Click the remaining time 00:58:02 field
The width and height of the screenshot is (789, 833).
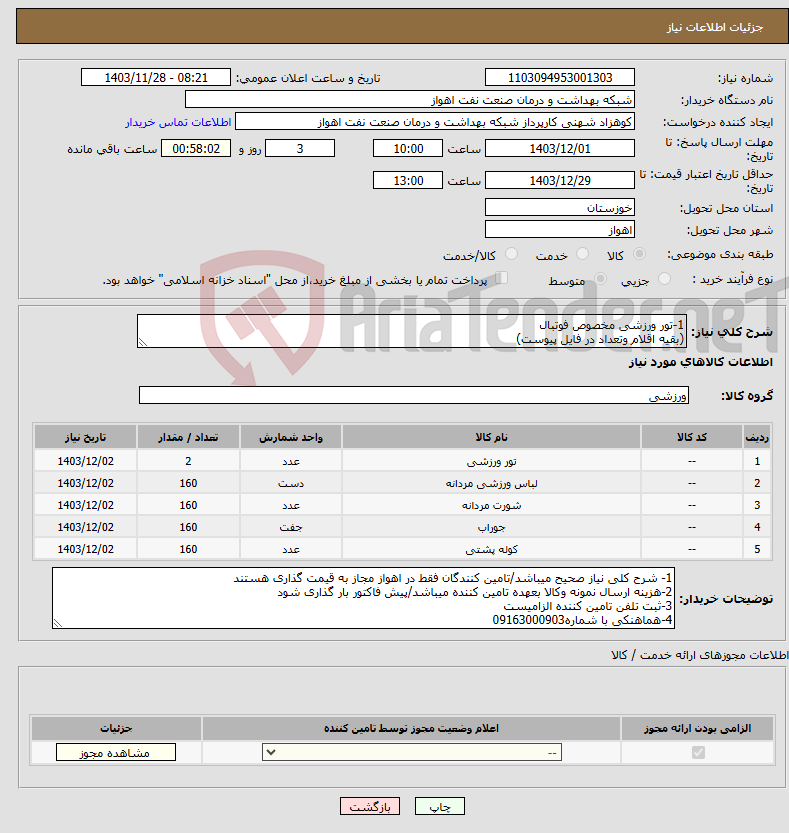[x=196, y=149]
